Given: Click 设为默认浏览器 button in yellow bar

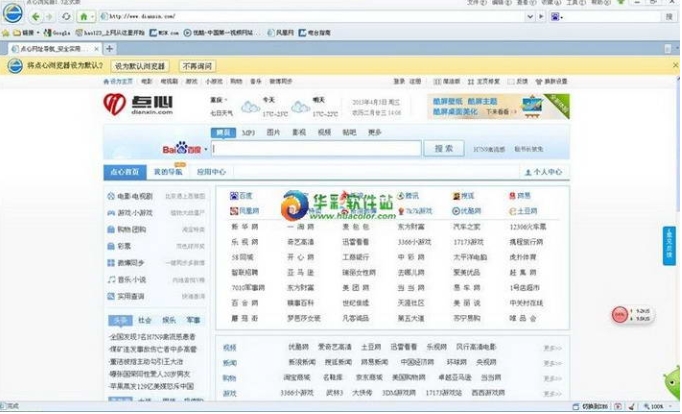Looking at the screenshot, I should pyautogui.click(x=140, y=66).
